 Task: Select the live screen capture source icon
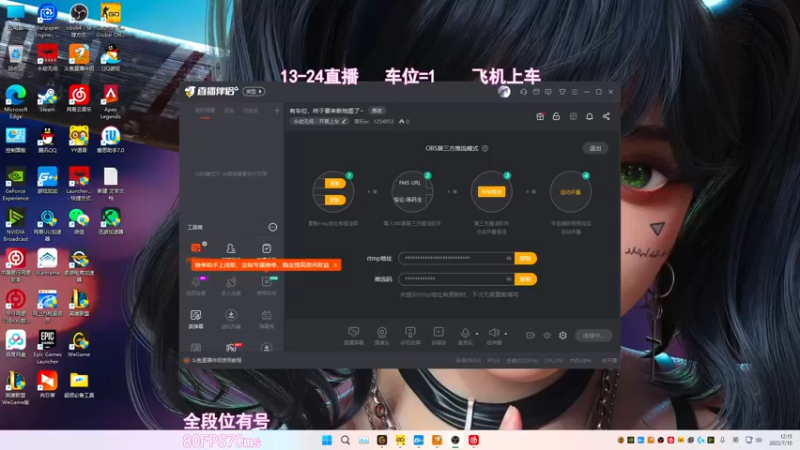tap(354, 332)
